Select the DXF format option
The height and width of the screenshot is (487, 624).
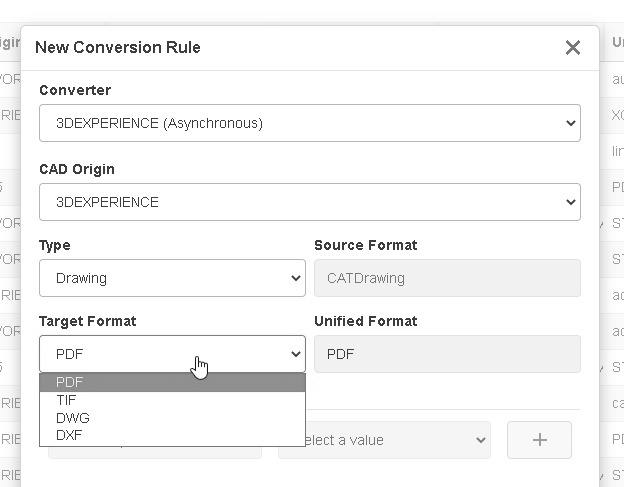[x=69, y=435]
